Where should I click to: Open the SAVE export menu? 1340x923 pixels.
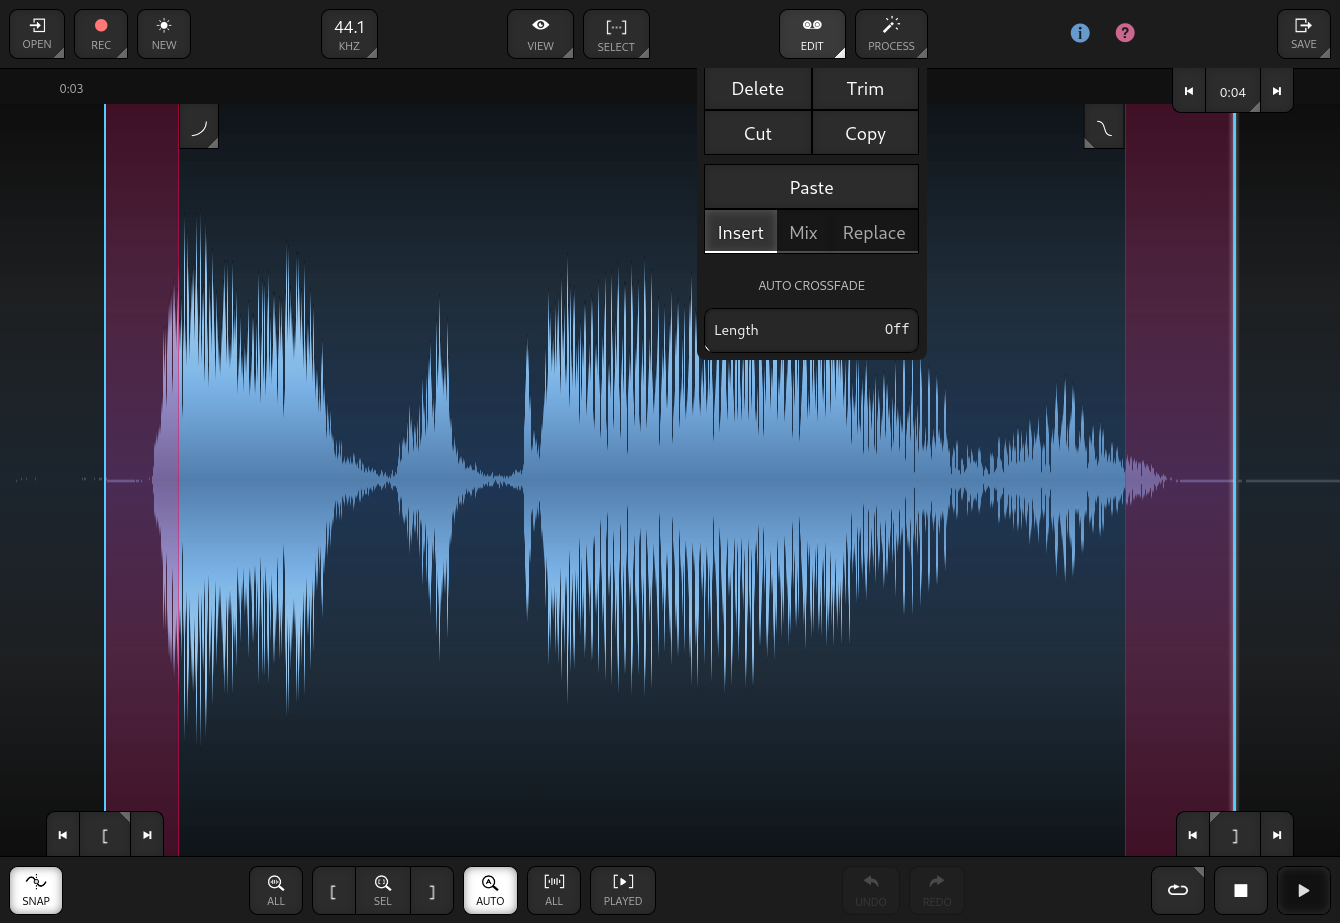(1304, 34)
